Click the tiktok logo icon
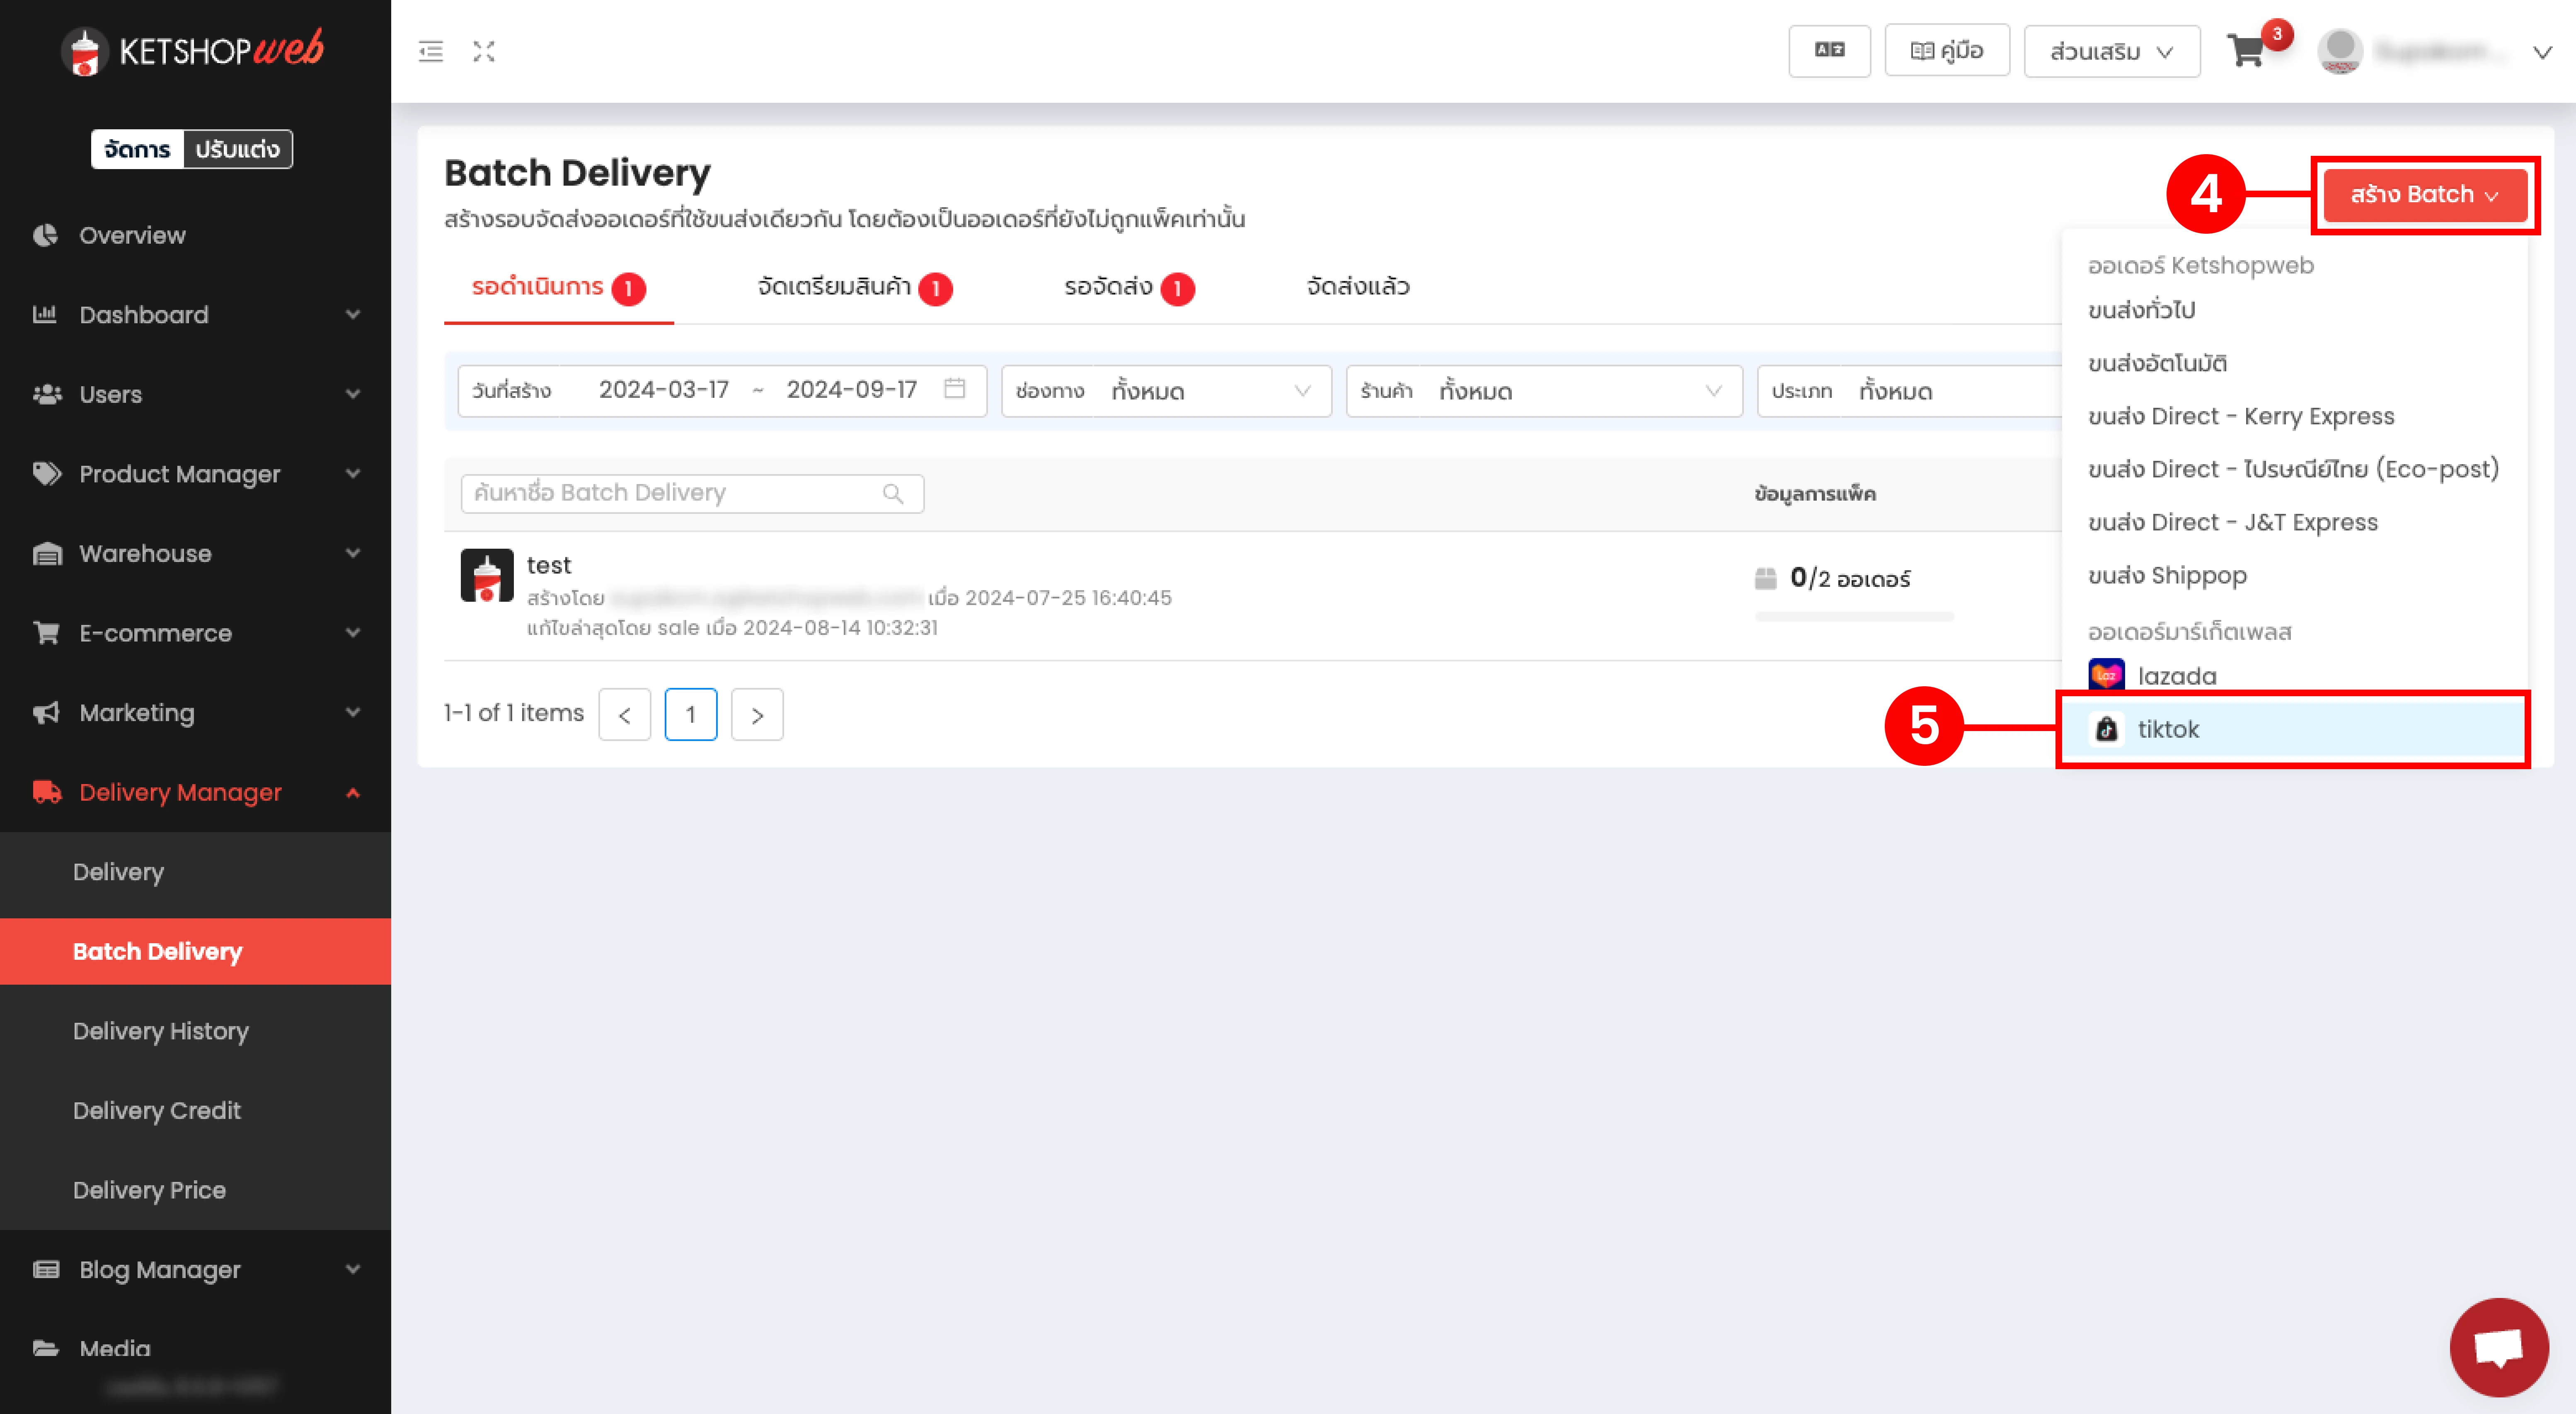Screen dimensions: 2576x1414 coord(2106,729)
